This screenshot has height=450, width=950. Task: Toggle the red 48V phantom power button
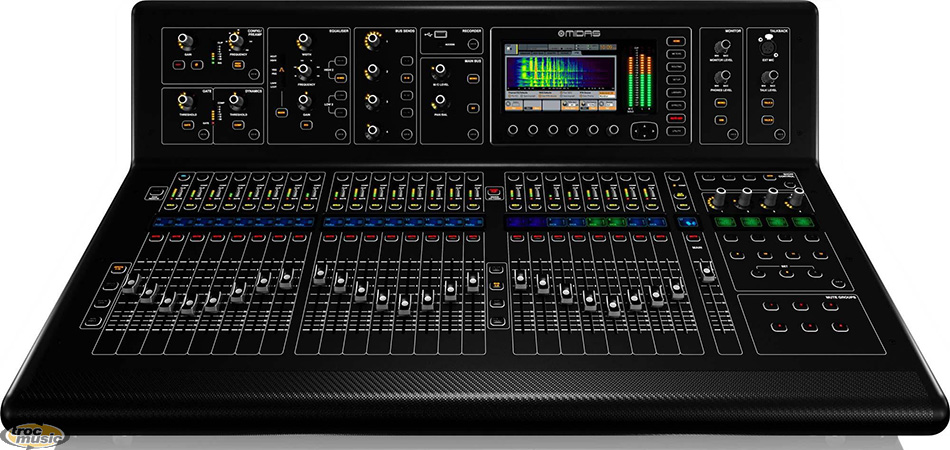pyautogui.click(x=178, y=64)
